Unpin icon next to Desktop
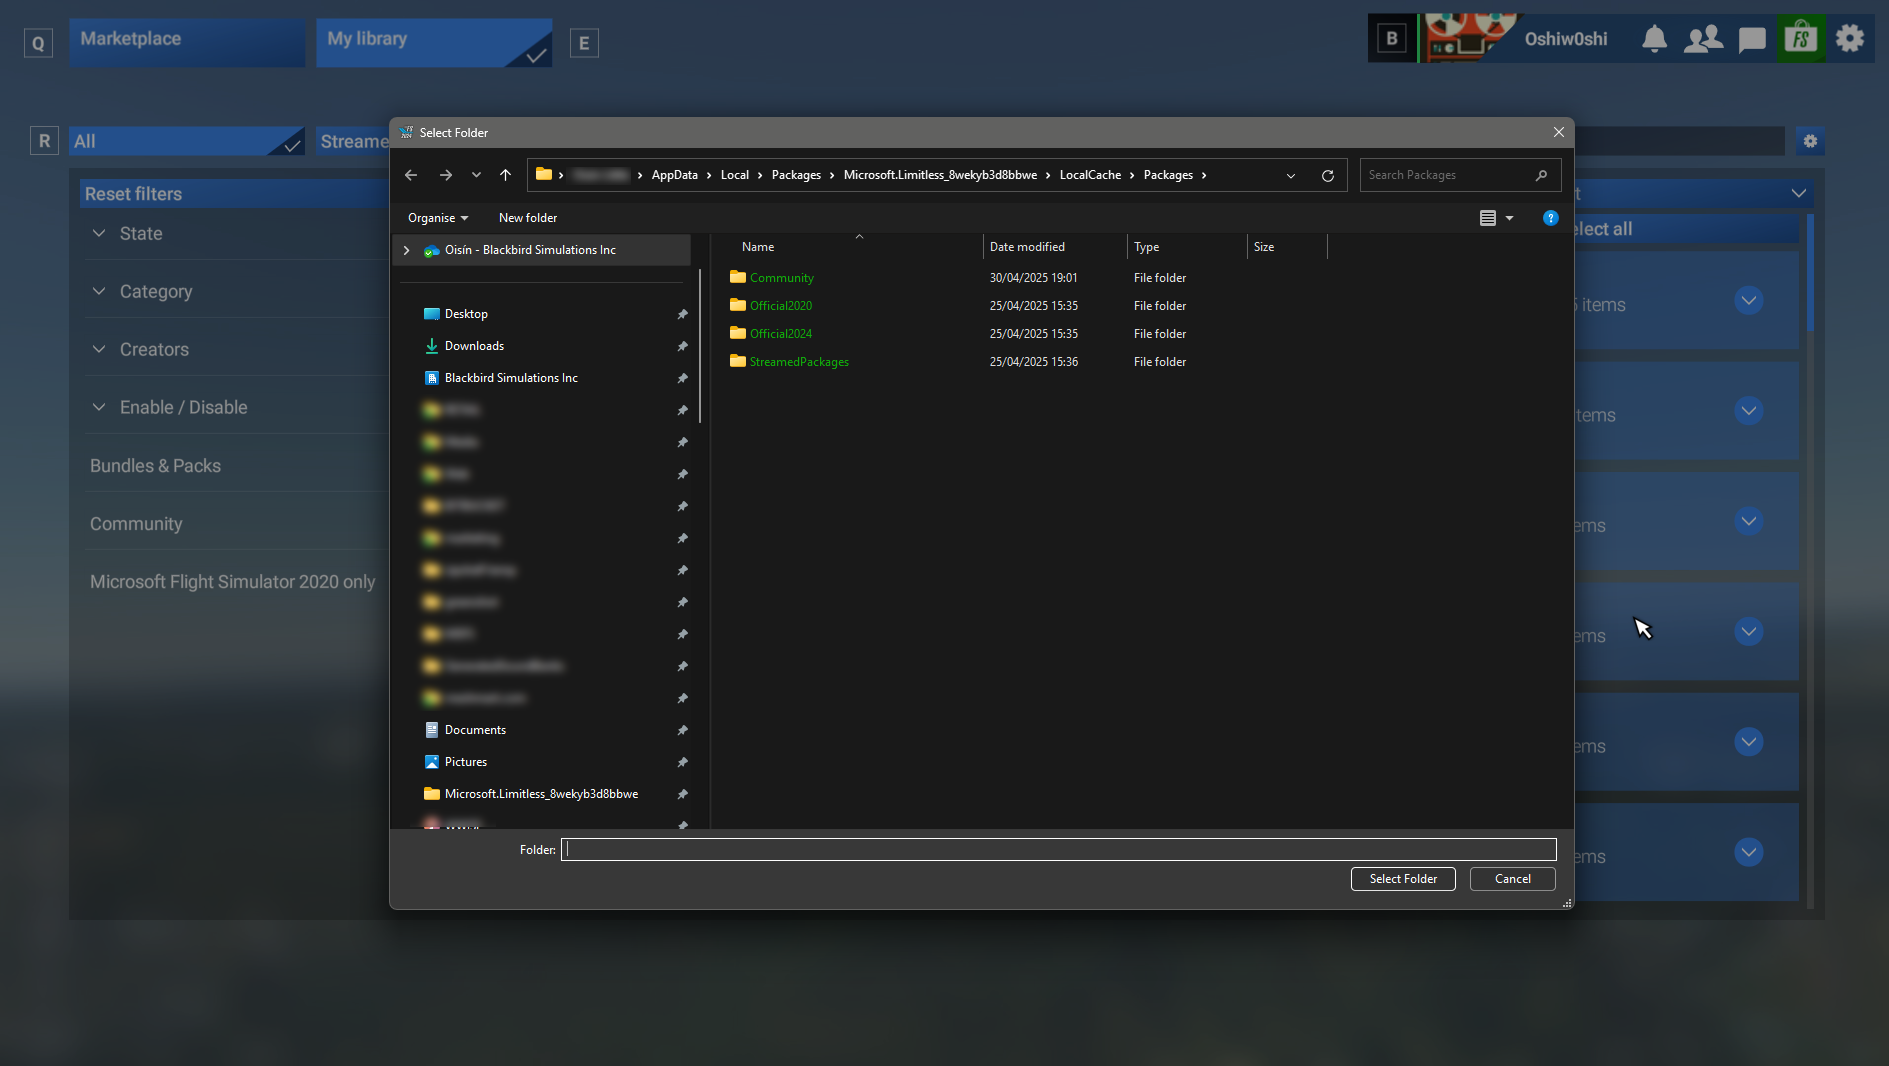 682,314
